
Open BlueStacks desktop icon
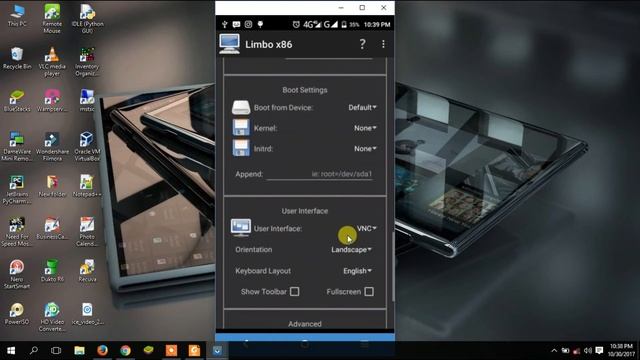17,100
